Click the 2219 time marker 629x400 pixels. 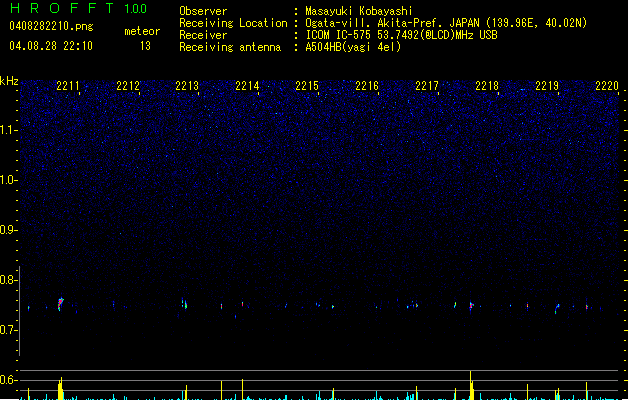pyautogui.click(x=547, y=86)
